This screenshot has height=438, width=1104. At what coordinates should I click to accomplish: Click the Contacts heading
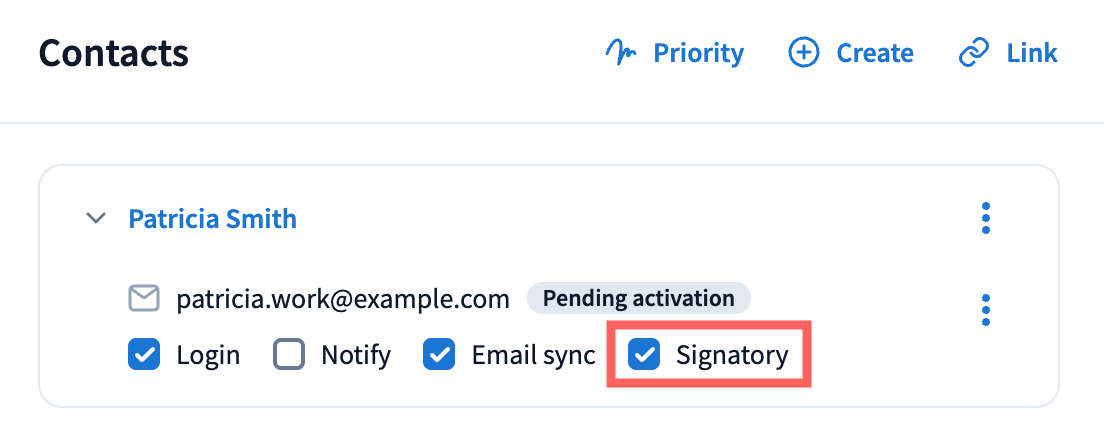click(x=114, y=53)
